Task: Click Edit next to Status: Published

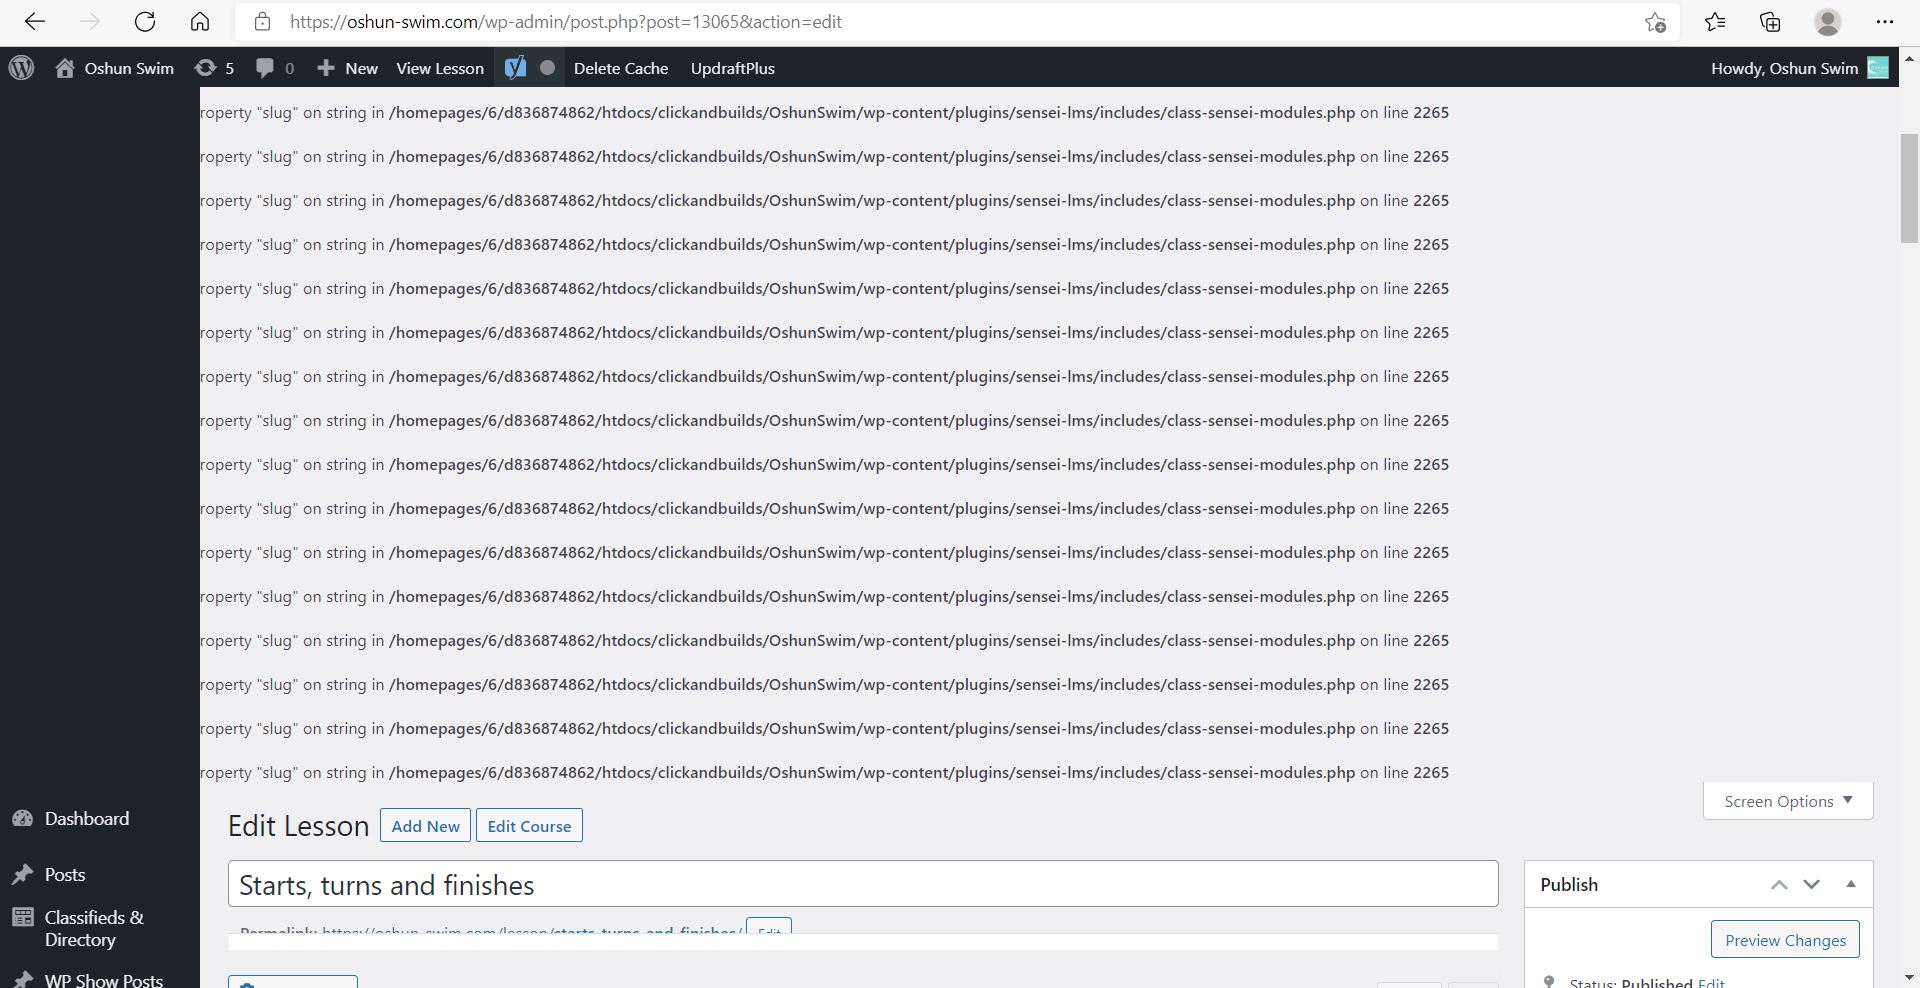Action: [1712, 982]
